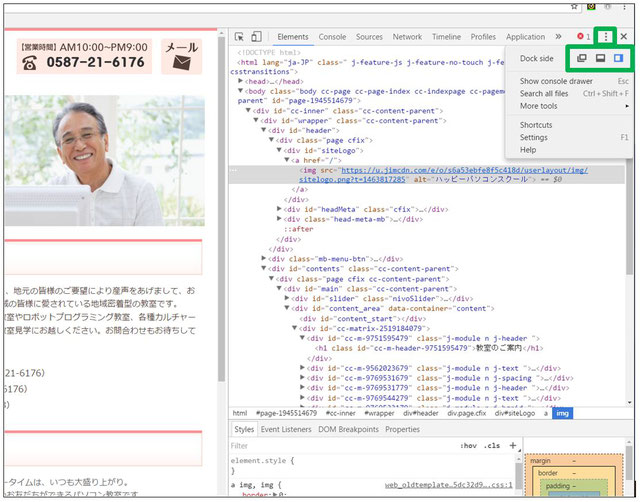Image resolution: width=640 pixels, height=502 pixels.
Task: Switch to the Console tab
Action: 332,37
